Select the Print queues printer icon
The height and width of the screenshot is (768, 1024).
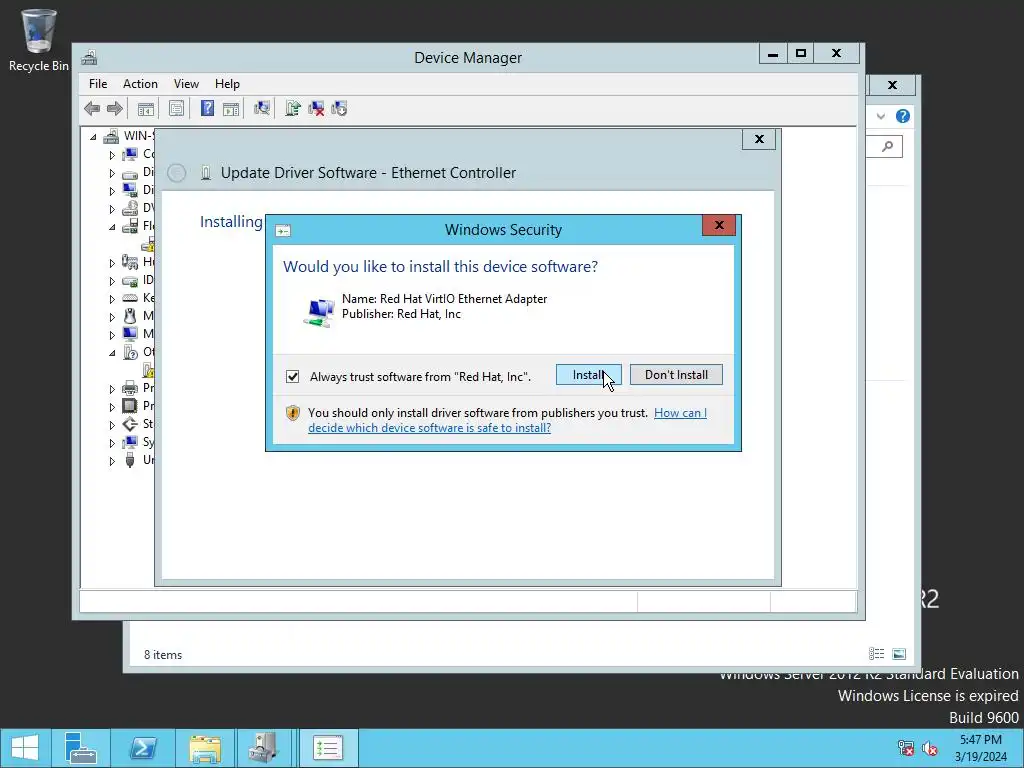click(x=130, y=388)
